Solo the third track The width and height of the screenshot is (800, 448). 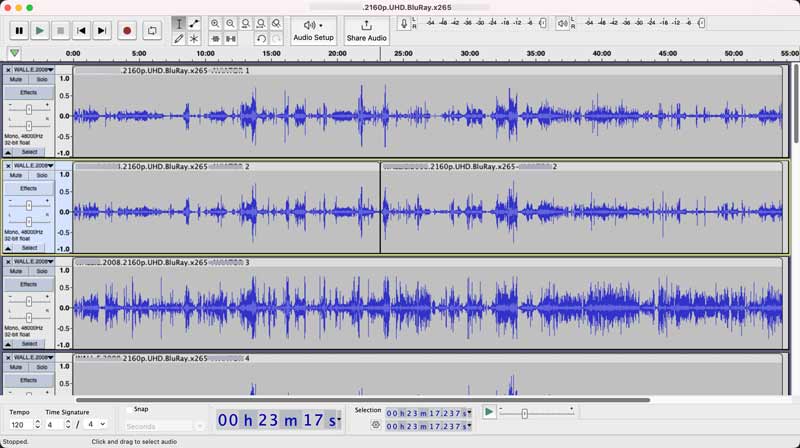pyautogui.click(x=42, y=271)
